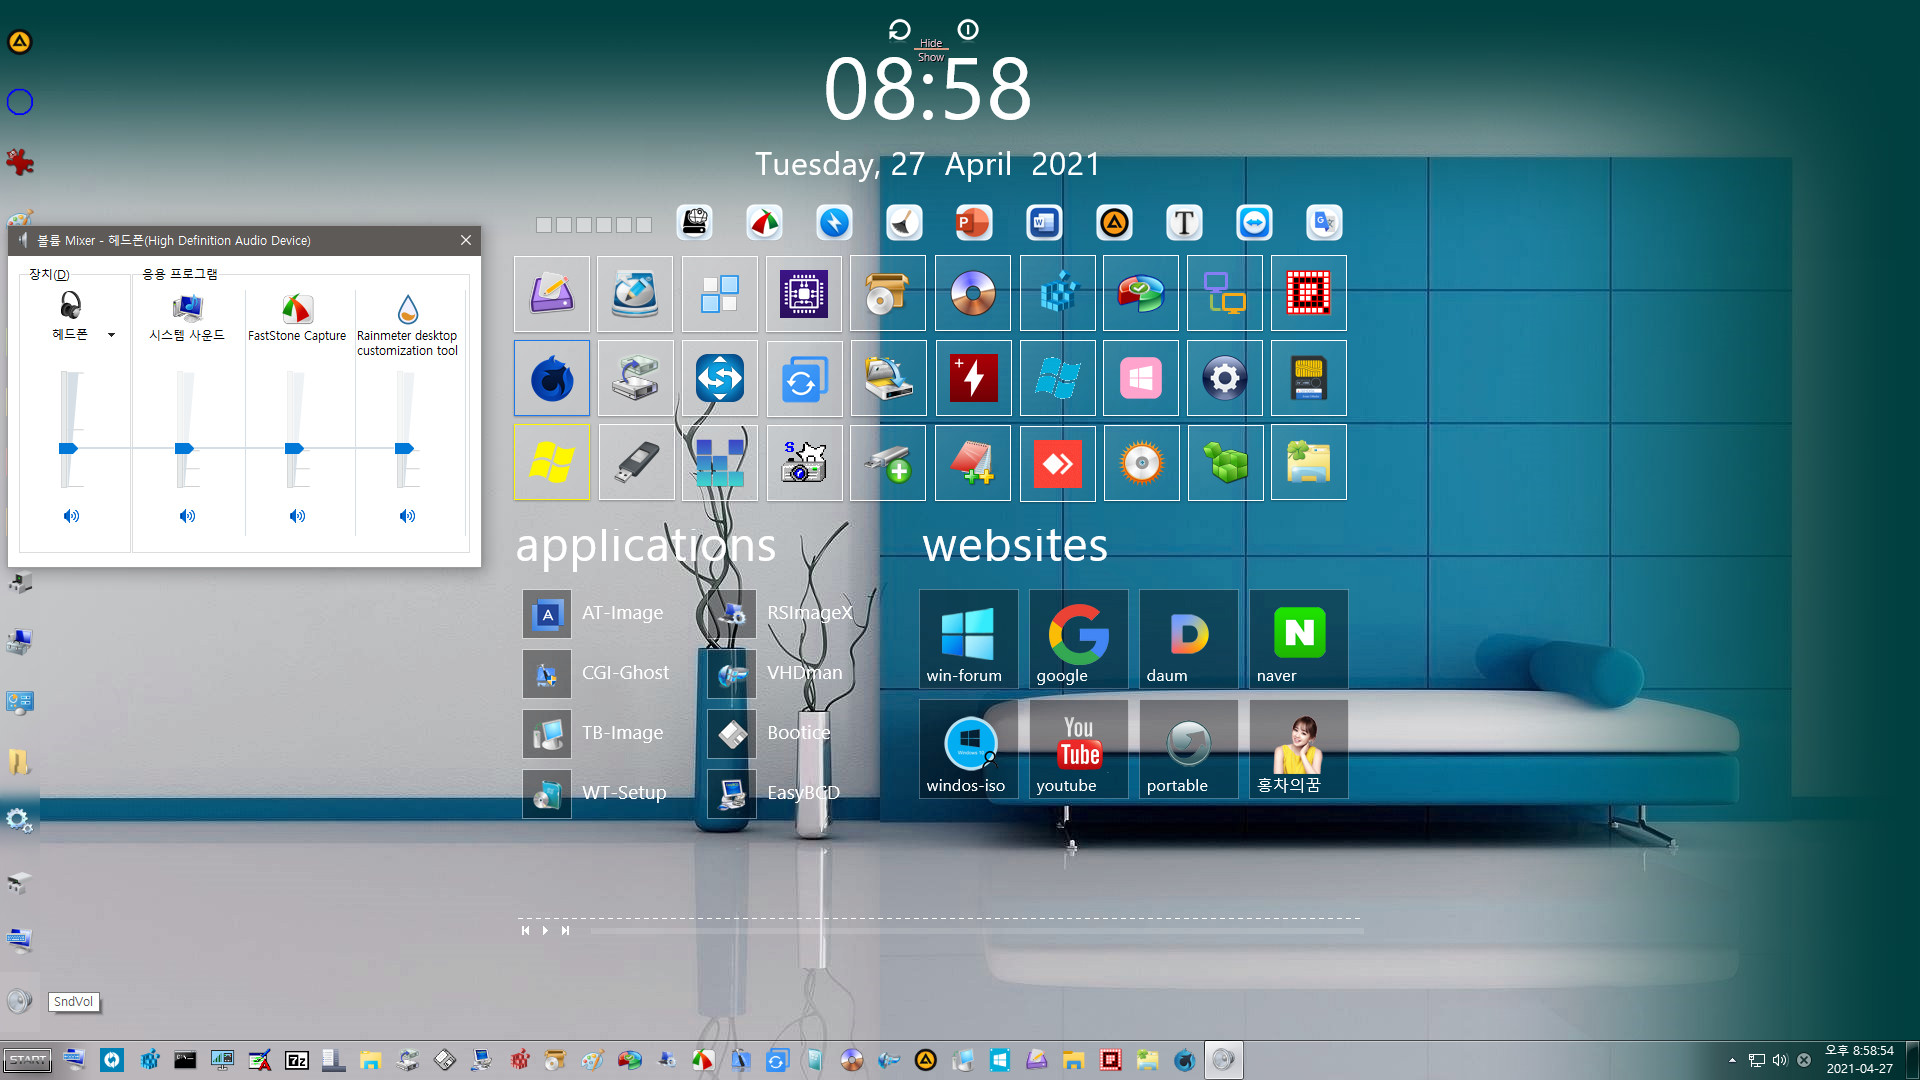Viewport: 1920px width, 1080px height.
Task: Select the last dock page square
Action: click(644, 225)
